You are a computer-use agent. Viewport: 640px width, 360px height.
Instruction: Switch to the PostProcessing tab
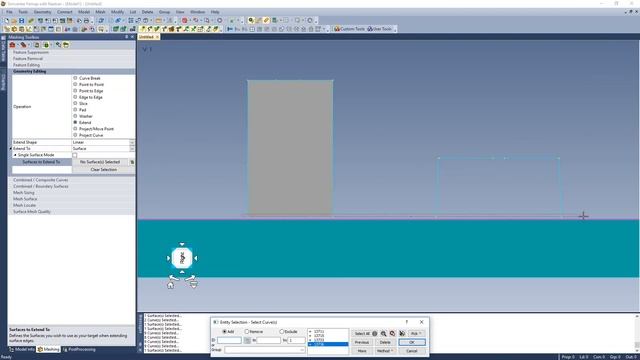coord(80,349)
